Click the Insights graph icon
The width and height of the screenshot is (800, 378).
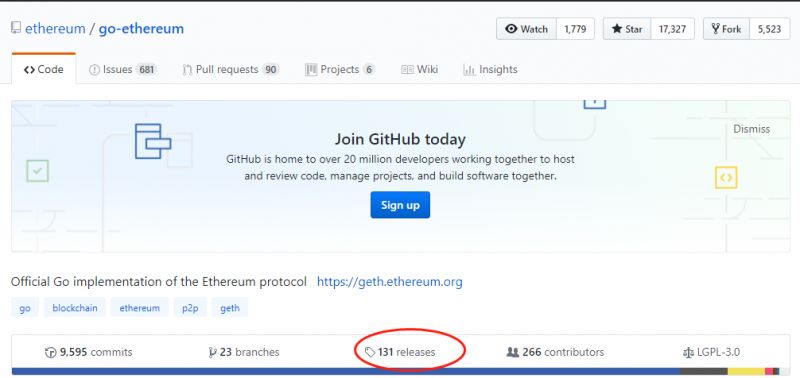click(469, 70)
